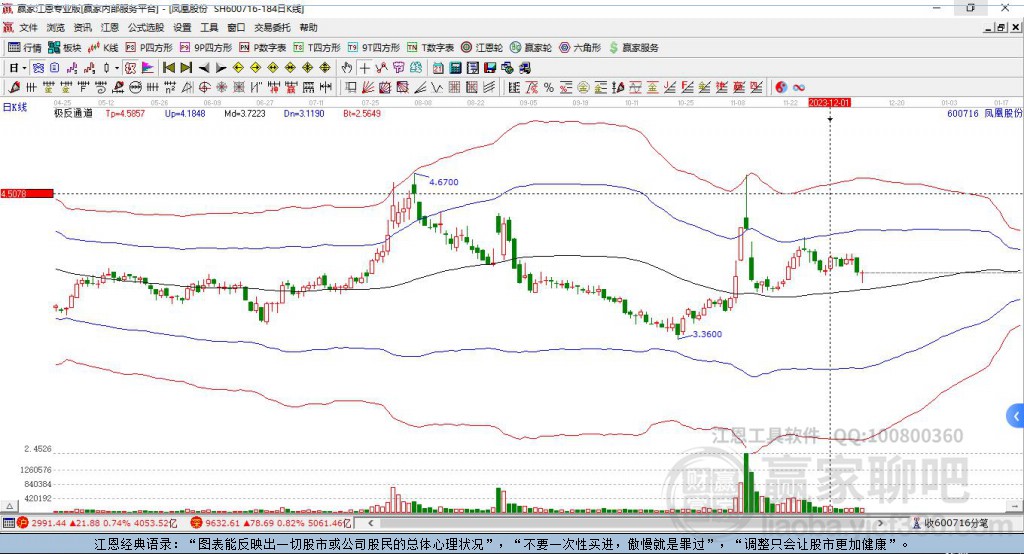Open the 浏览 menu
The height and width of the screenshot is (554, 1024).
pyautogui.click(x=56, y=27)
